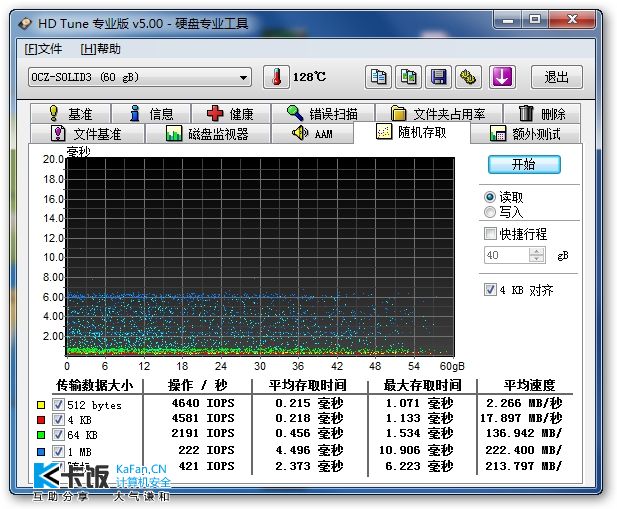Open the 额外测试 extra tests tab
Image resolution: width=617 pixels, height=509 pixels.
pyautogui.click(x=525, y=133)
